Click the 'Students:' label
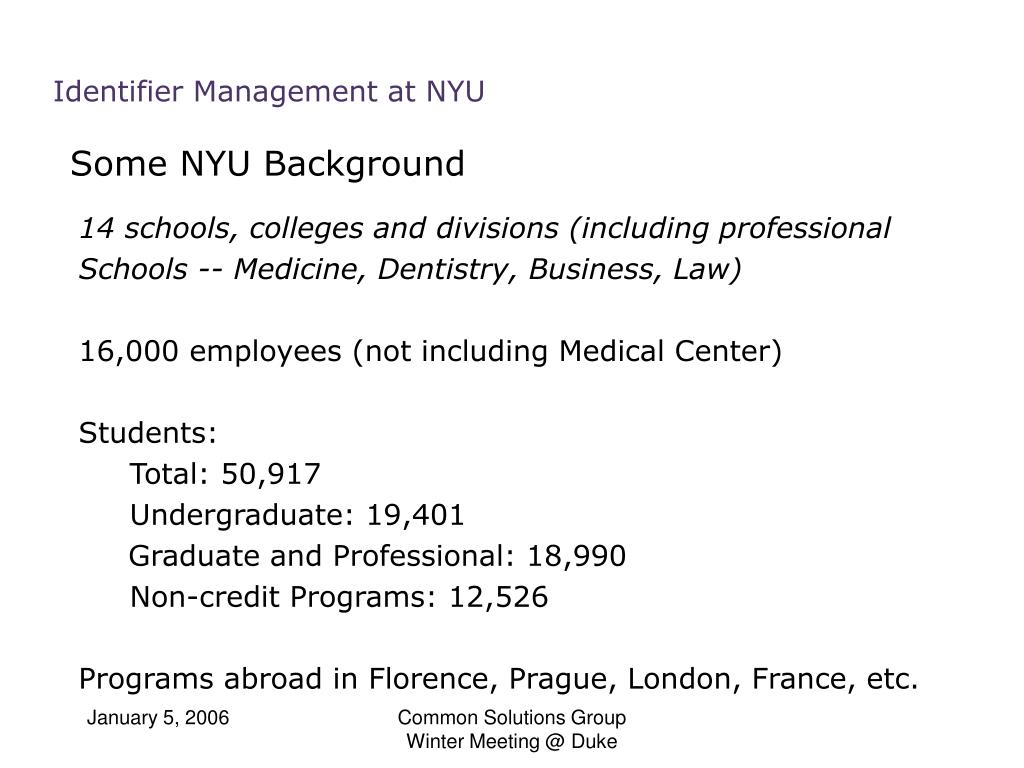Image resolution: width=1024 pixels, height=768 pixels. 148,433
